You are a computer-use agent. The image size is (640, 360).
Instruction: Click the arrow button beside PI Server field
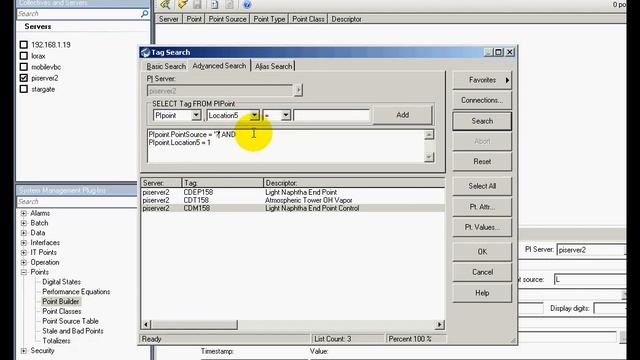(x=298, y=90)
